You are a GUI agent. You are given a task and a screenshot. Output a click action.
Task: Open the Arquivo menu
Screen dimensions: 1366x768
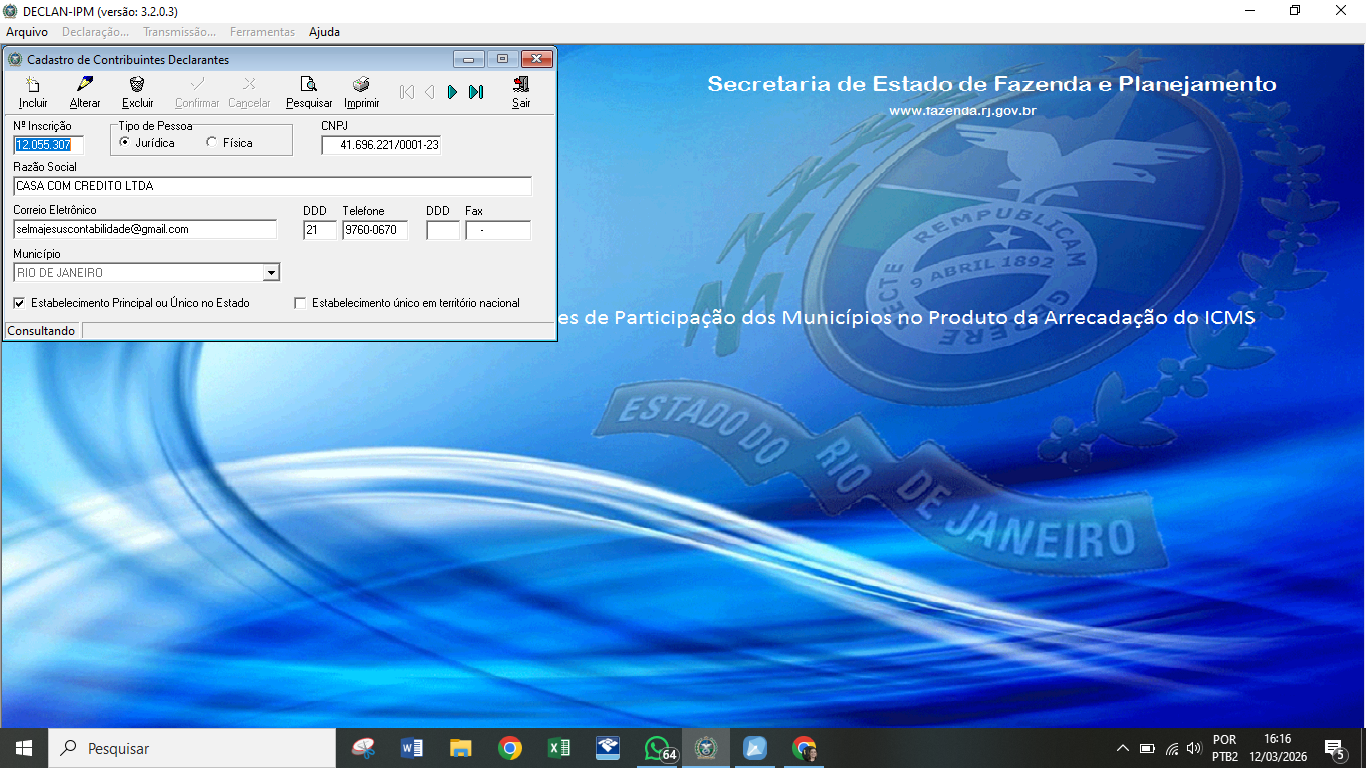(27, 32)
